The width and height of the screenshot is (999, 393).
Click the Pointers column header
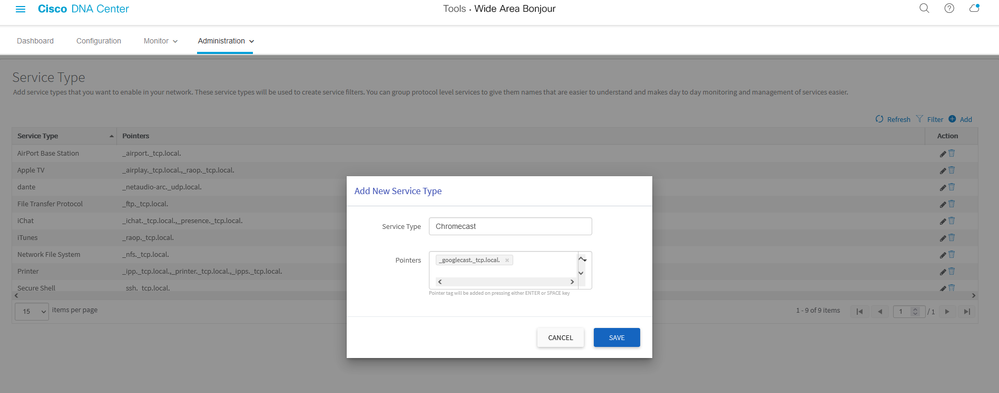tap(521, 136)
